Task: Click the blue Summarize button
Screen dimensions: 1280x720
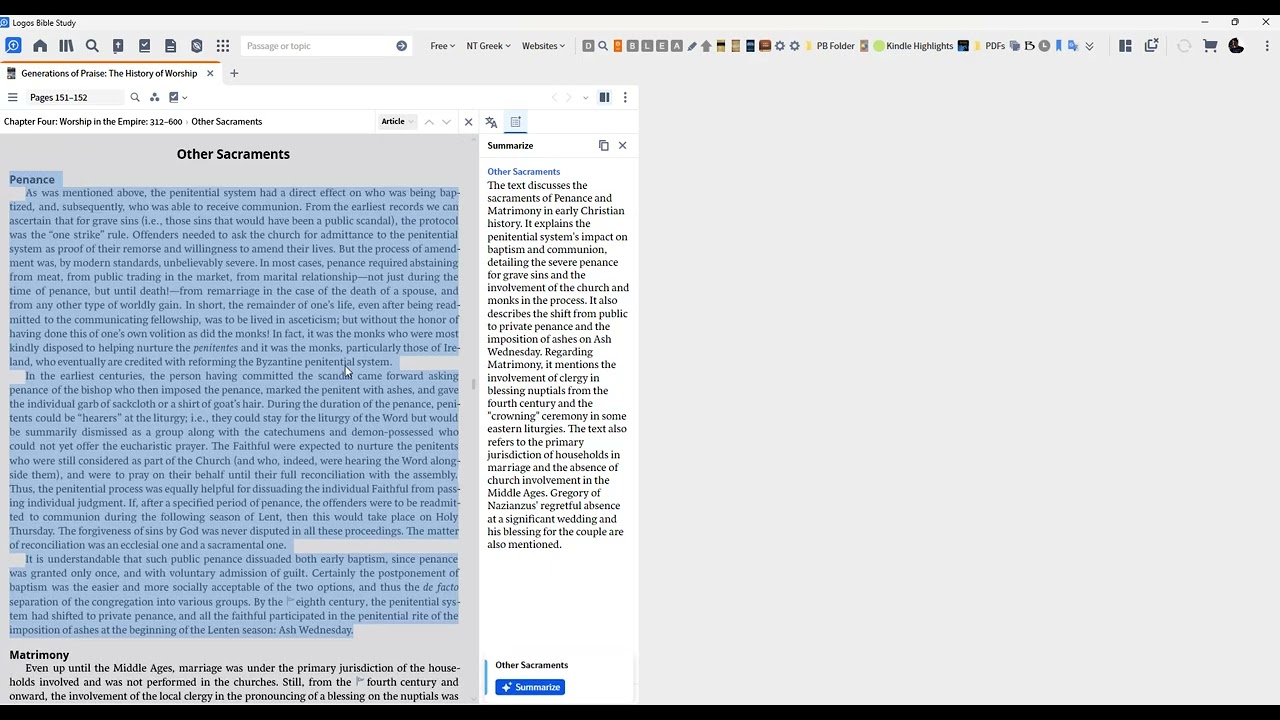Action: 530,687
